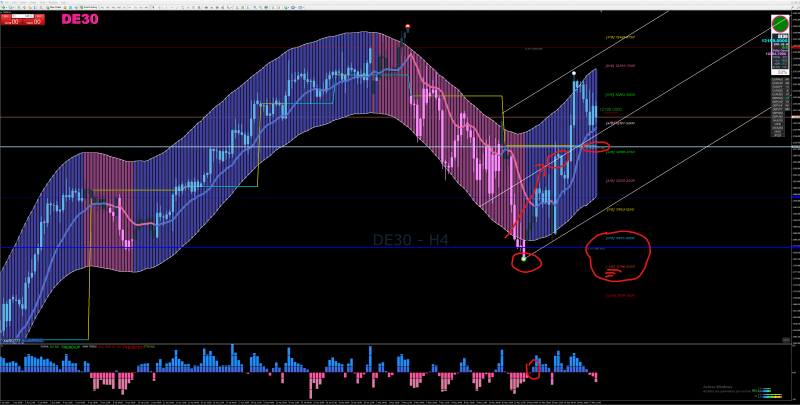Click the one-click trading volume field
The width and height of the screenshot is (800, 405).
coord(23,16)
